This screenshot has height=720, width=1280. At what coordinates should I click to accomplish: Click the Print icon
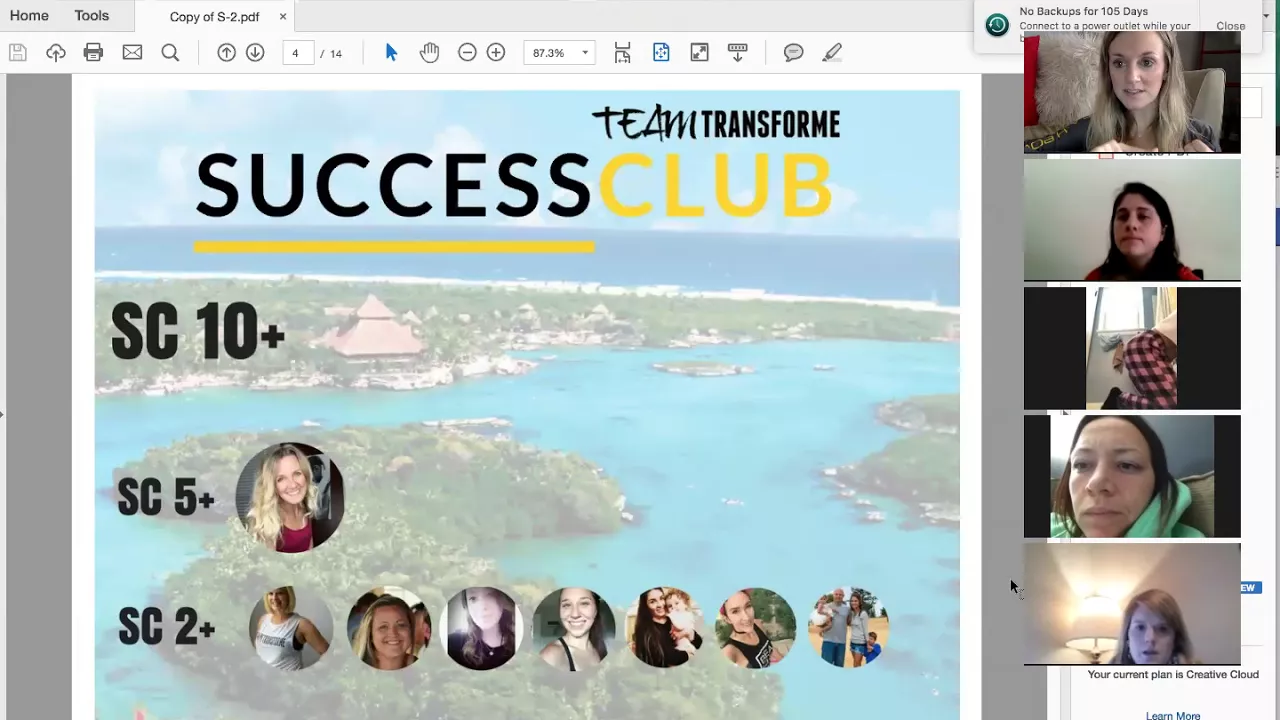(x=93, y=53)
